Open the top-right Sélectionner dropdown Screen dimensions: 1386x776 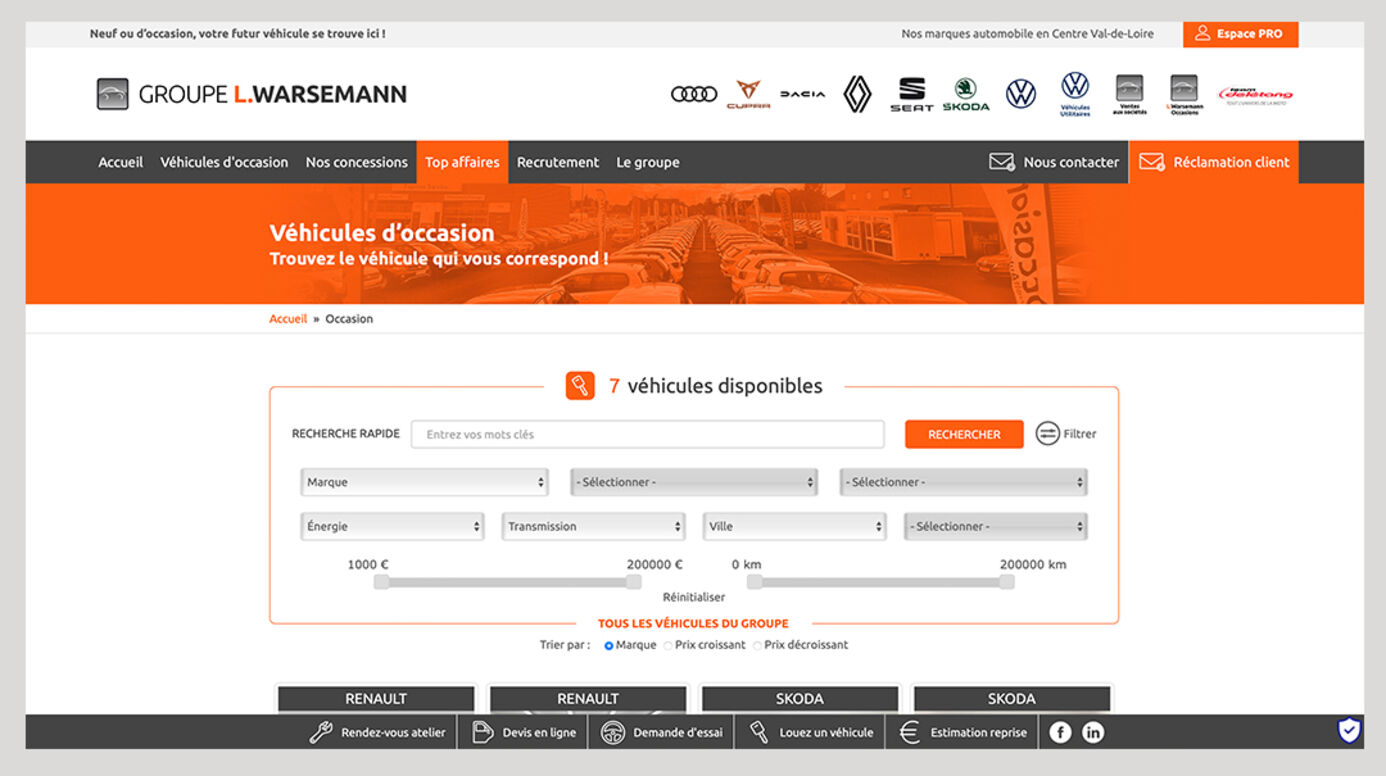tap(964, 482)
